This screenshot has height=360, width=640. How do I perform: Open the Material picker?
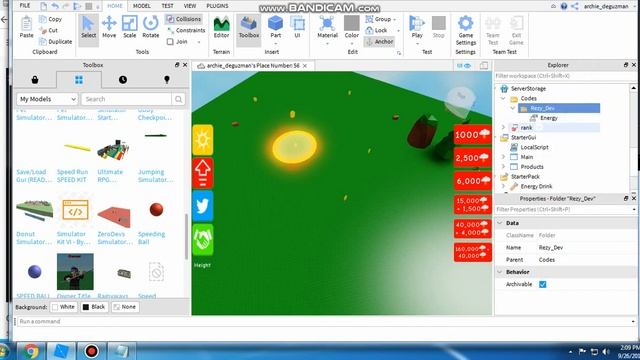point(327,27)
